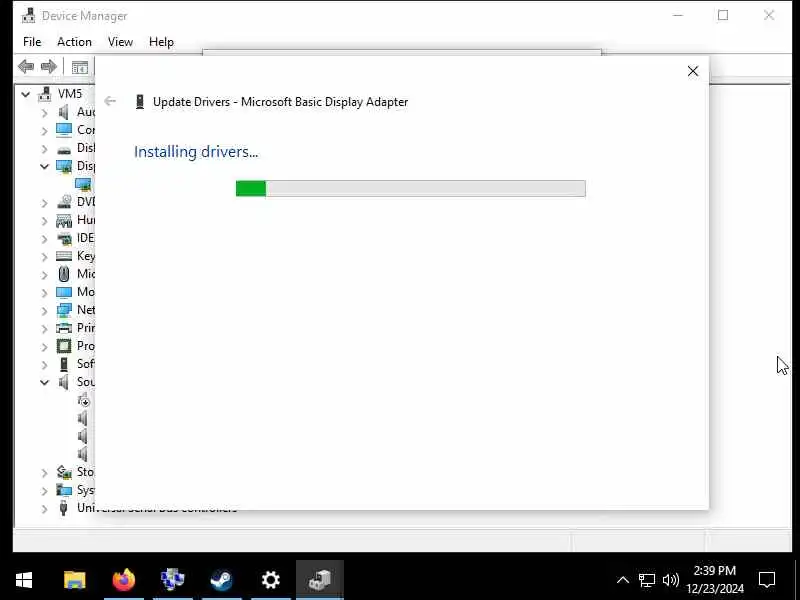Expand the Network adapters category
The height and width of the screenshot is (600, 800).
click(x=44, y=310)
